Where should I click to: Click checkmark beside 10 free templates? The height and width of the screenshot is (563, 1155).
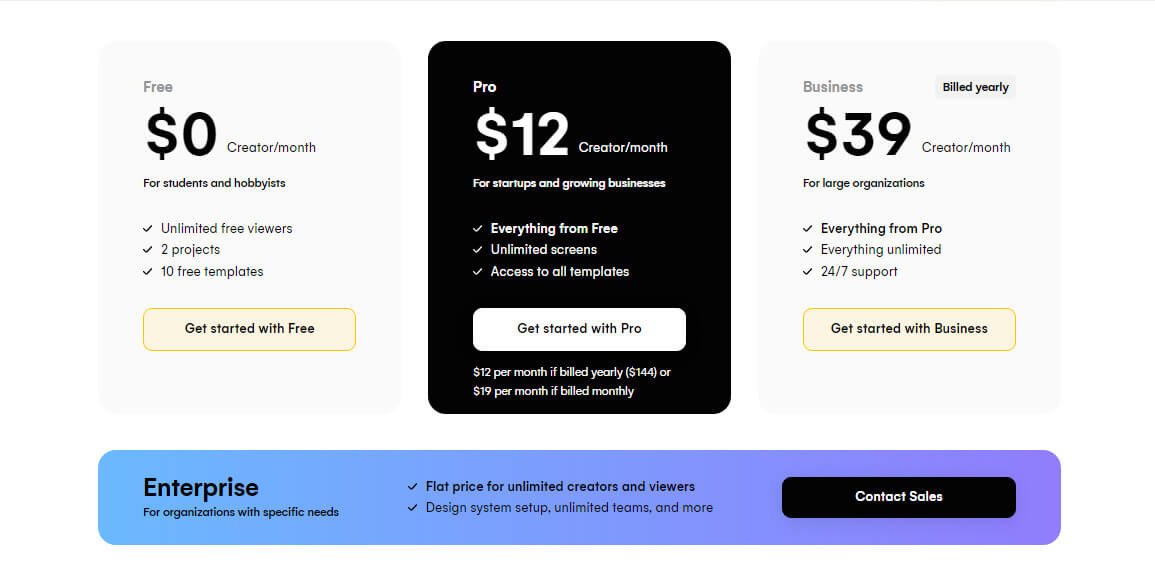pyautogui.click(x=148, y=272)
